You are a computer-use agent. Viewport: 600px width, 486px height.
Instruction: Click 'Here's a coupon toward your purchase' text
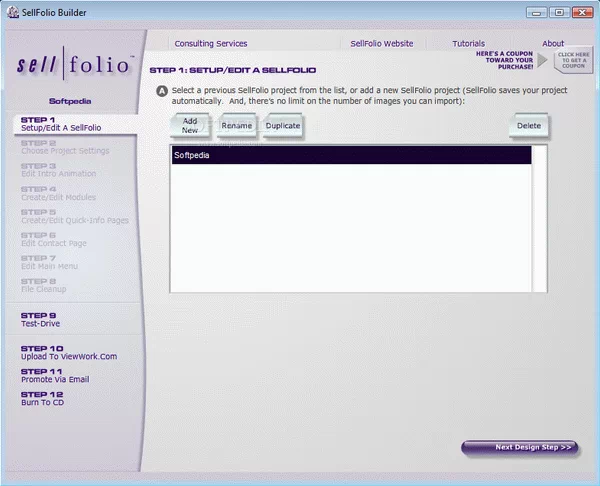coord(504,60)
